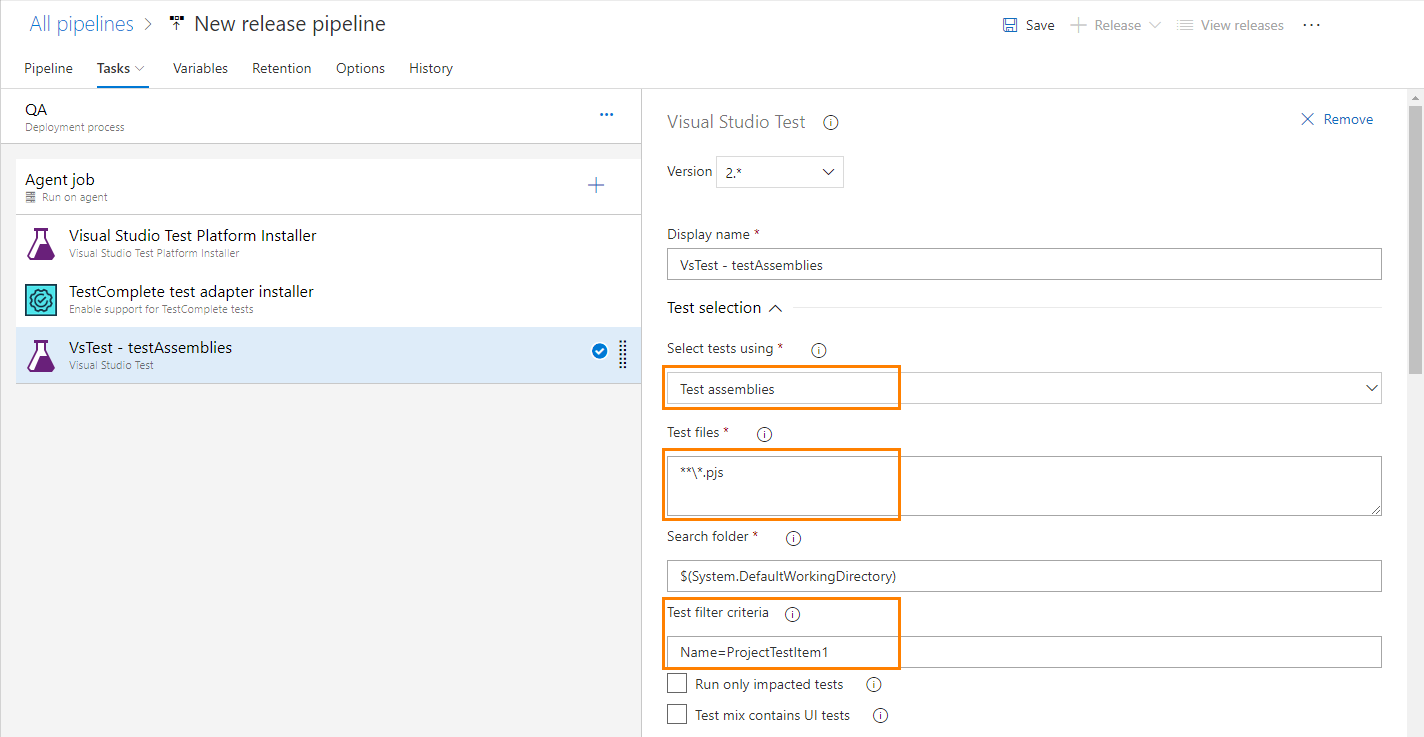Click the Save button
Image resolution: width=1424 pixels, height=737 pixels.
point(1028,24)
